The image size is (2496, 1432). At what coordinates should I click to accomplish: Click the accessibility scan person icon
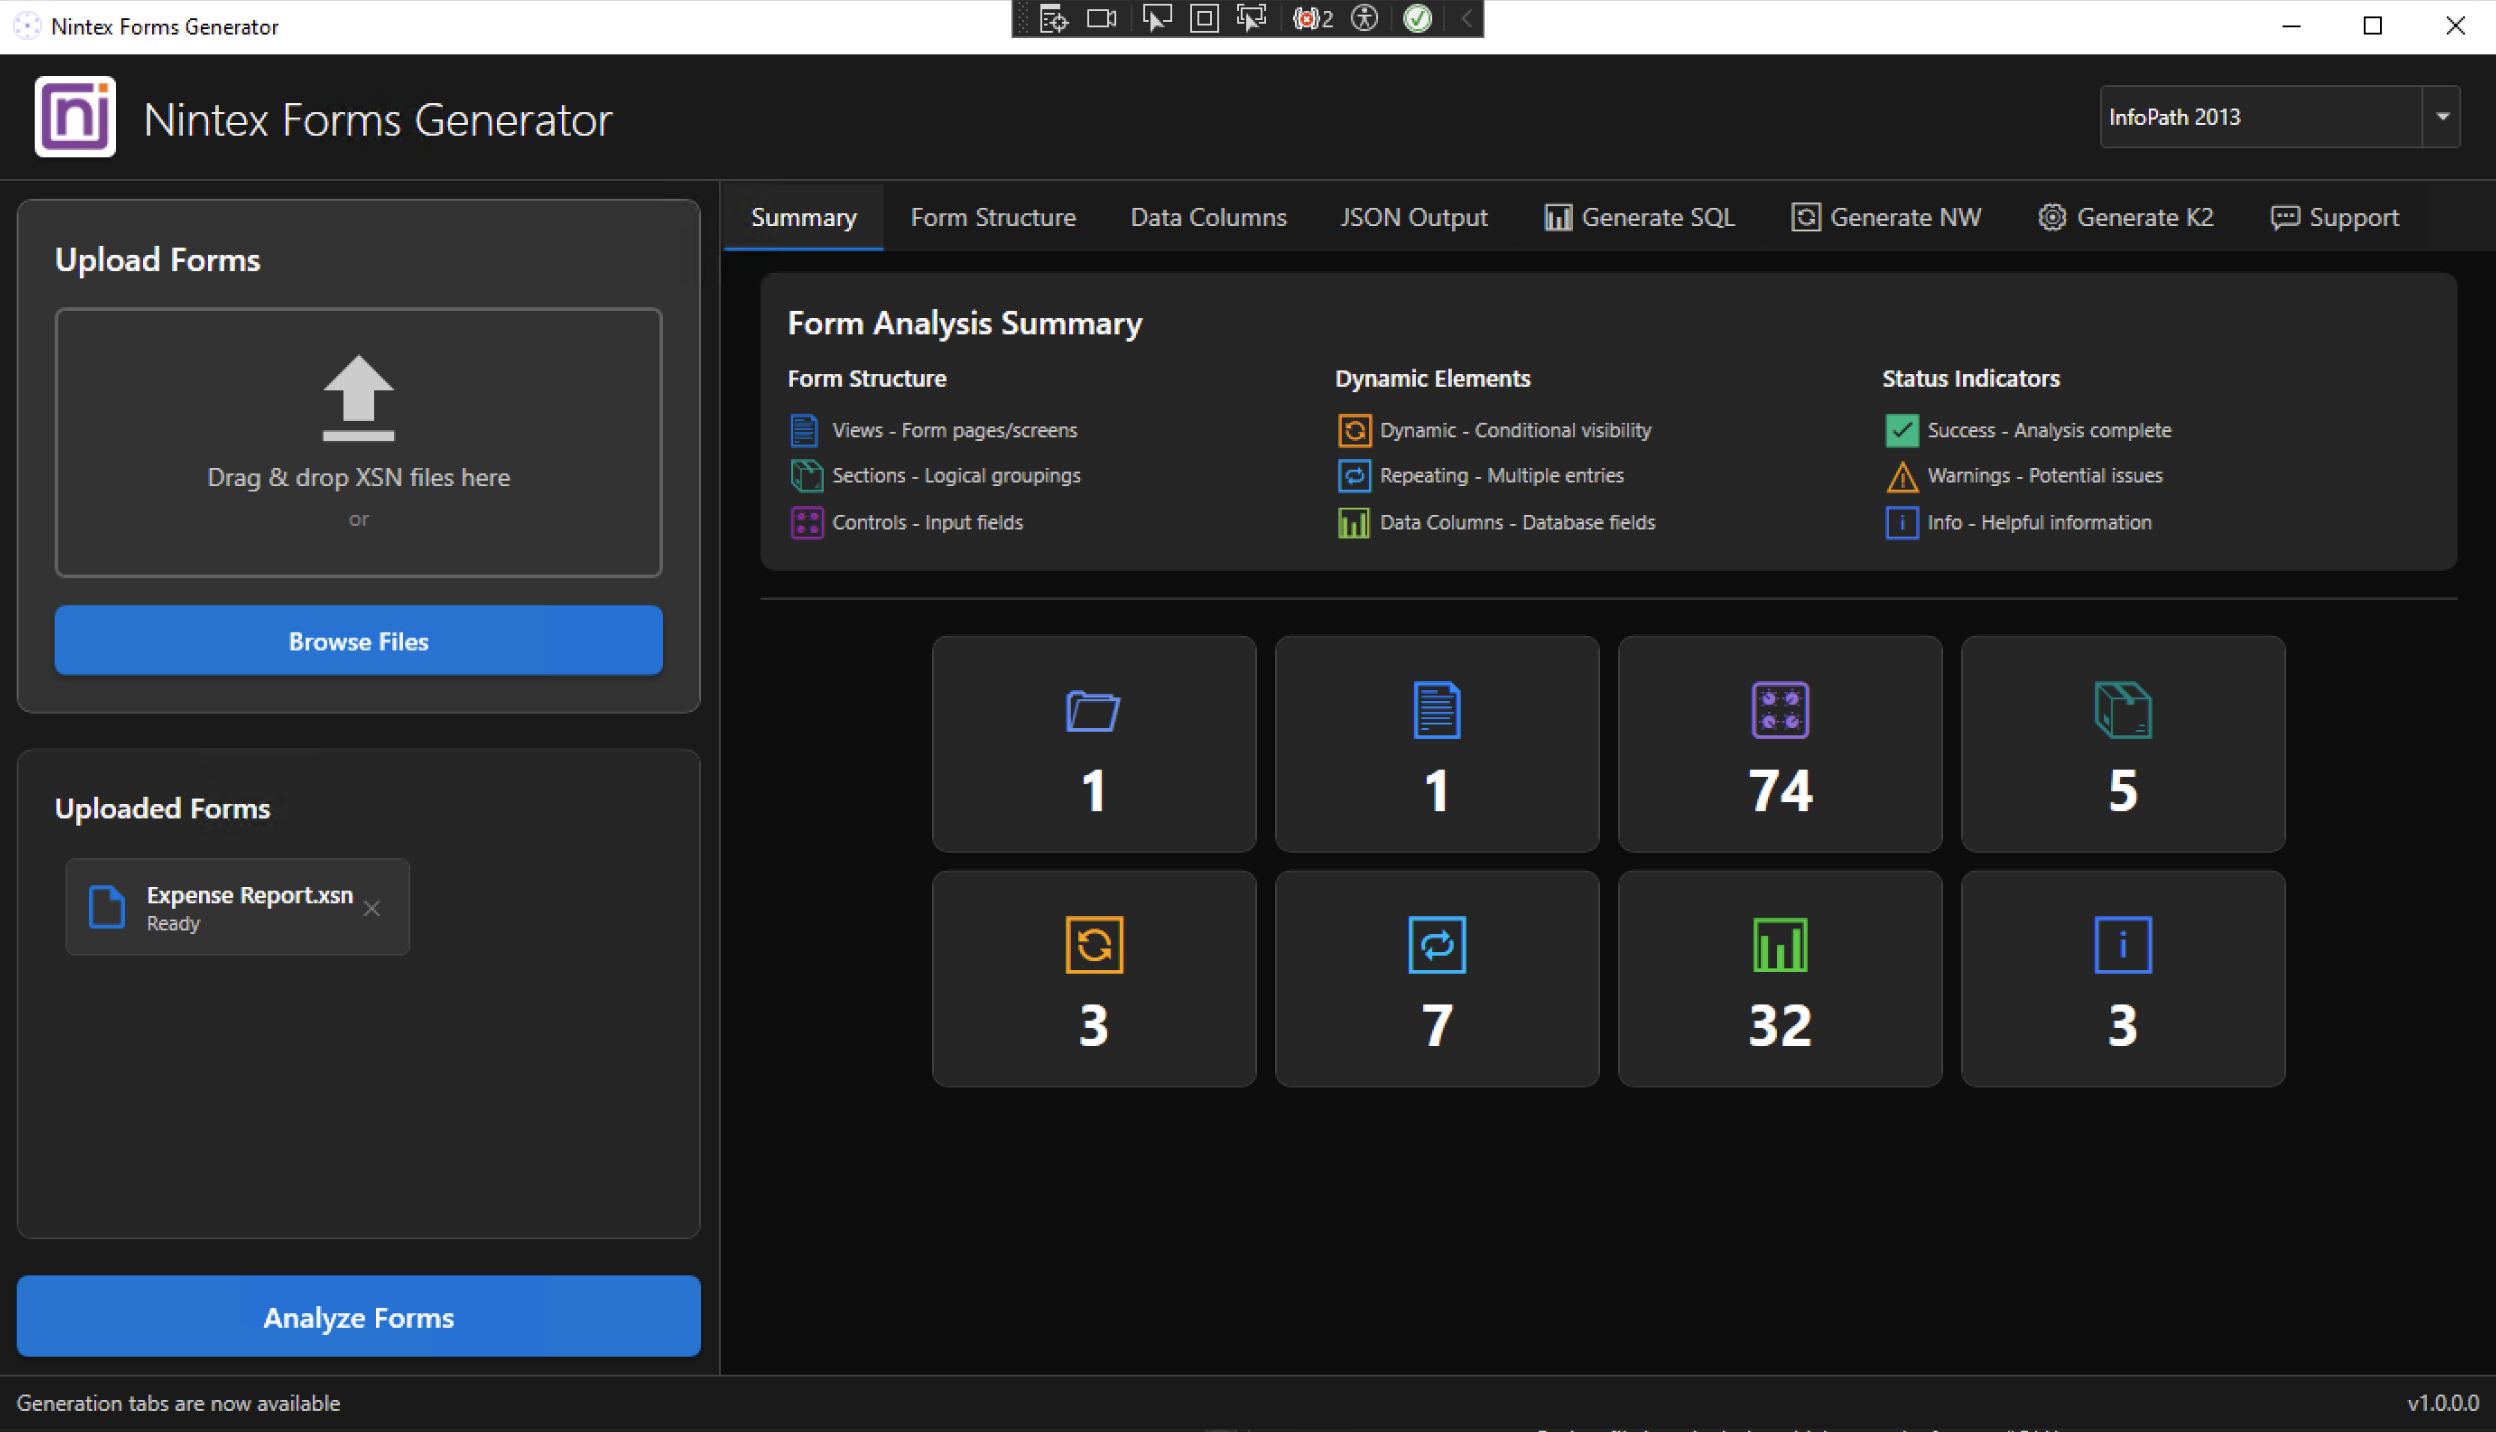pos(1365,19)
